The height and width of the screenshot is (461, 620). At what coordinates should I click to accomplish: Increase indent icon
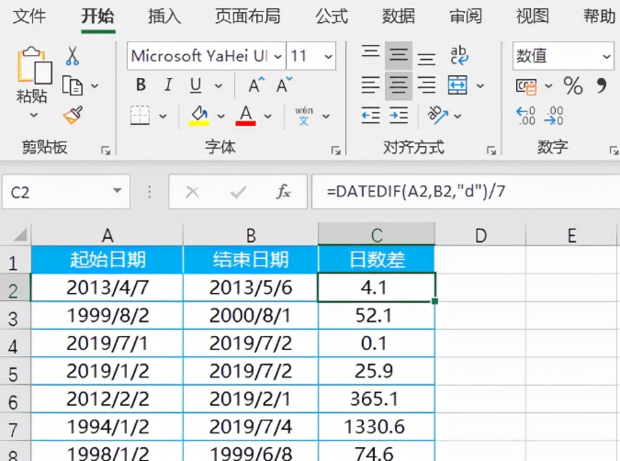[x=399, y=115]
